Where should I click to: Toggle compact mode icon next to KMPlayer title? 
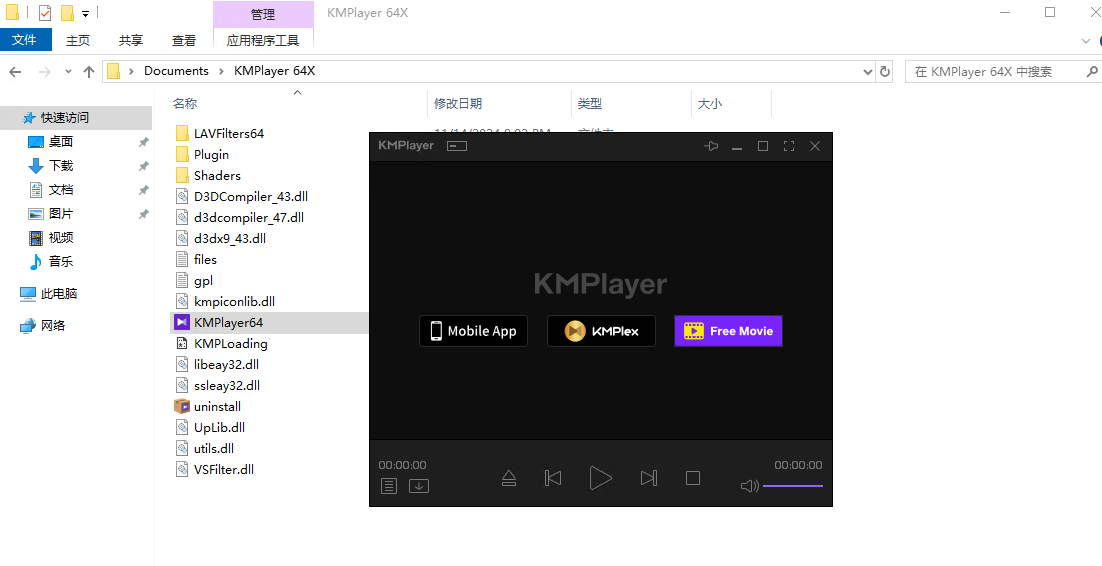click(458, 146)
